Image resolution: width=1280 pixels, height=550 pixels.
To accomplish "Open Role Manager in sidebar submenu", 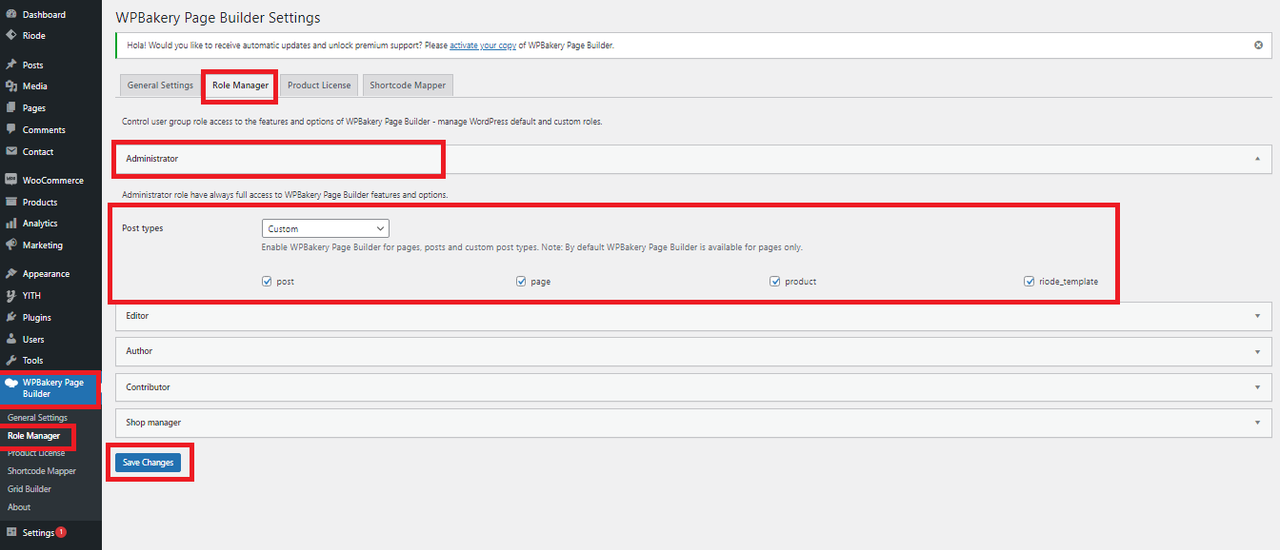I will 34,436.
